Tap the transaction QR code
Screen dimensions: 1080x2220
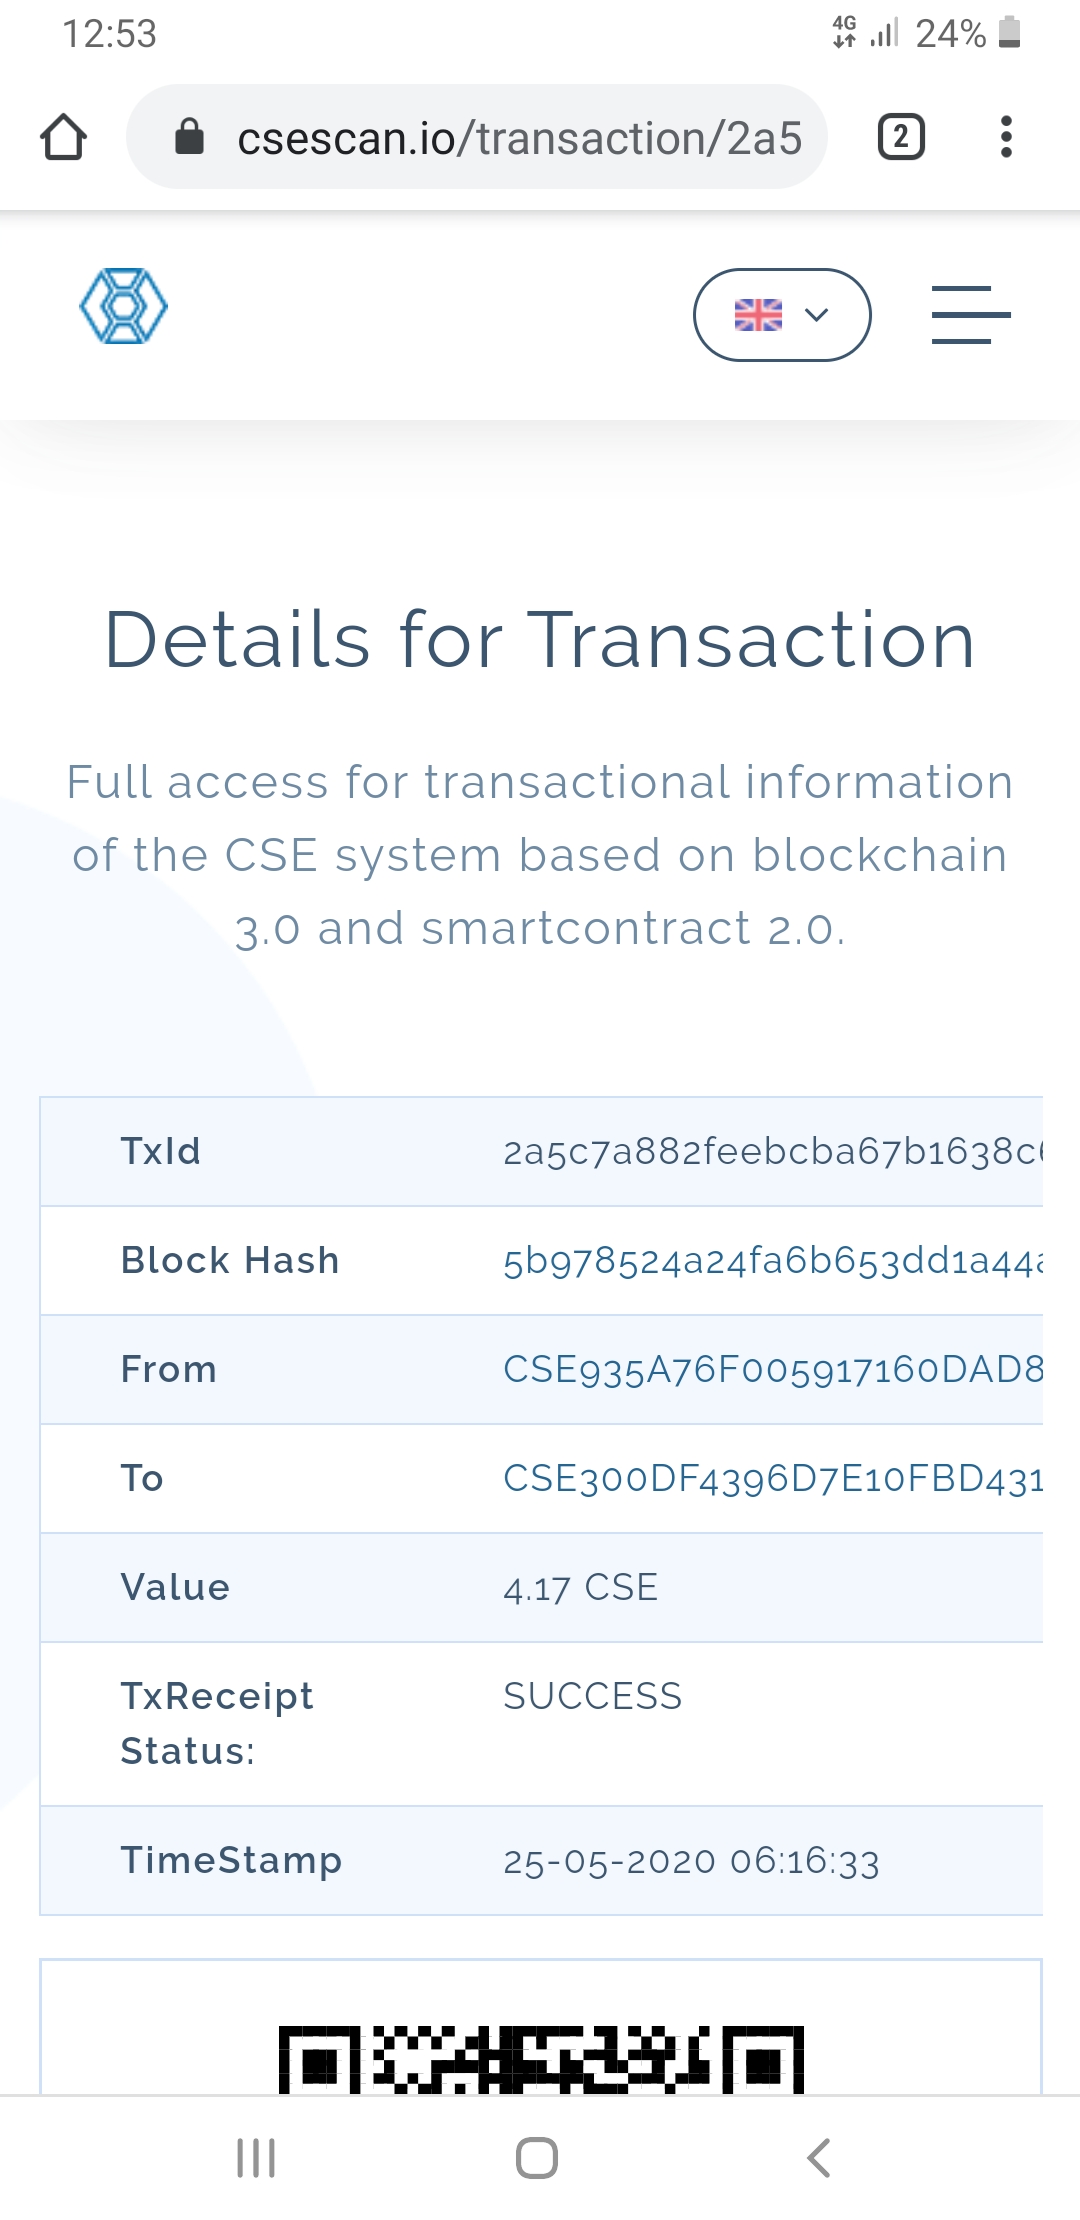point(540,2058)
